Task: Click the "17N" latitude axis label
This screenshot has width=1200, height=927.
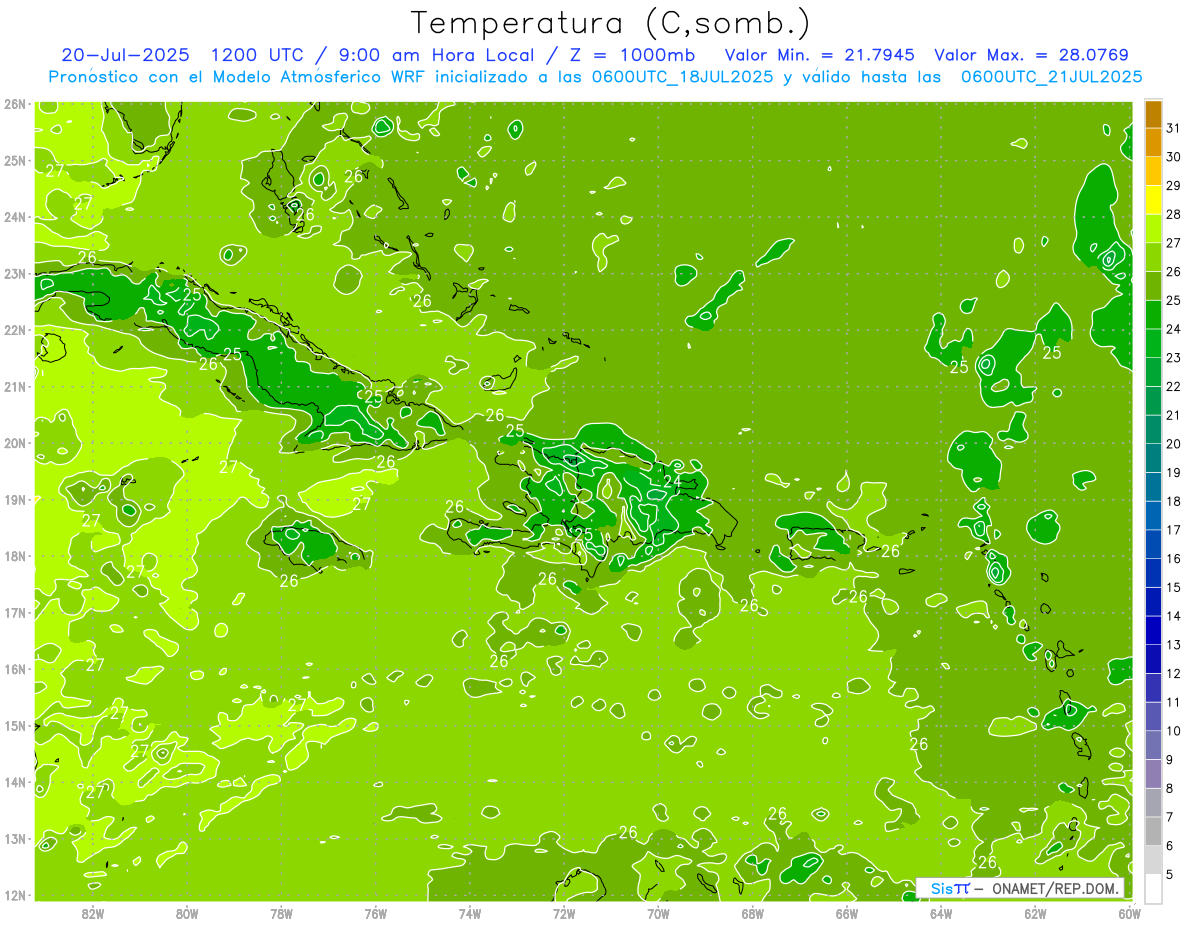Action: [x=15, y=612]
